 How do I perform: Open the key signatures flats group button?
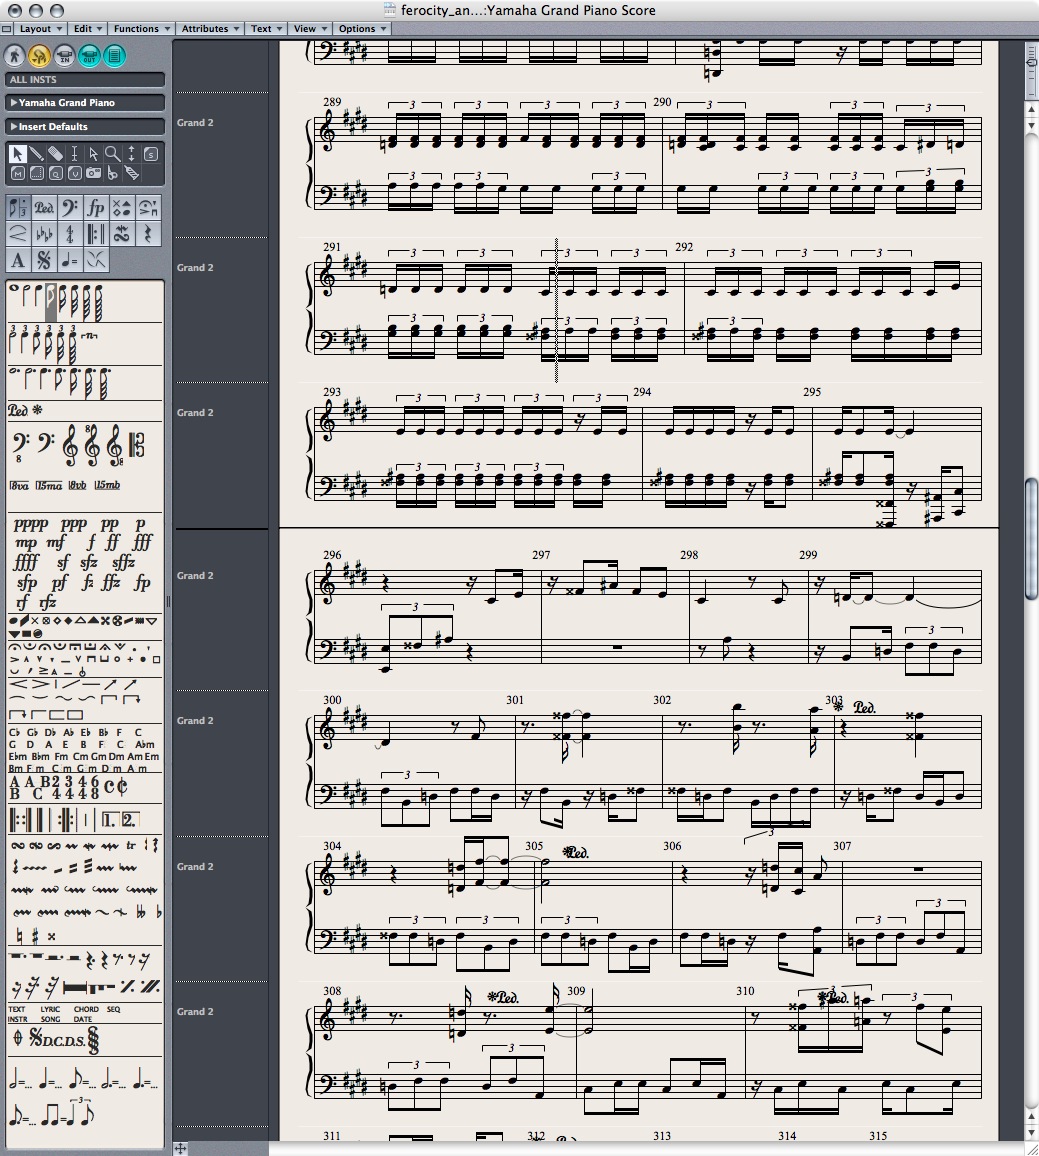tap(44, 234)
